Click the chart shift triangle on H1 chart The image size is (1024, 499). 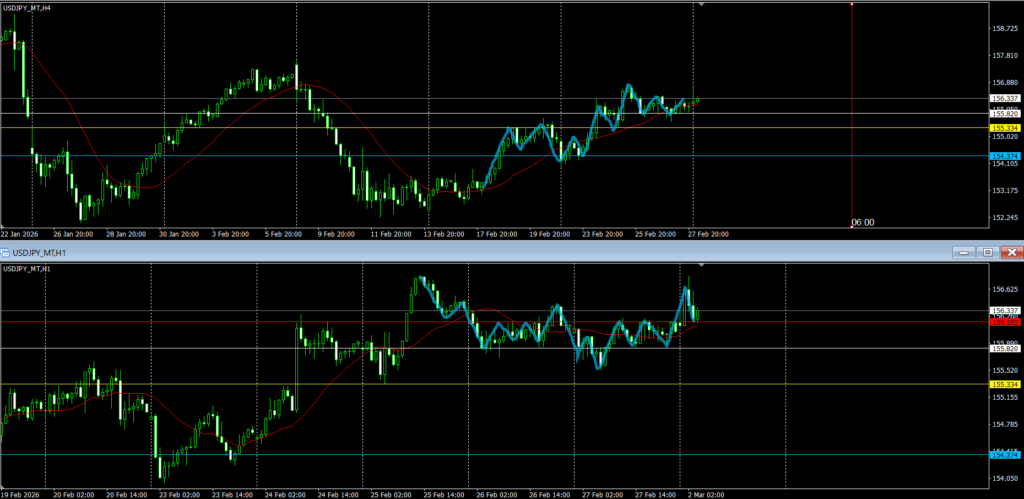click(702, 266)
